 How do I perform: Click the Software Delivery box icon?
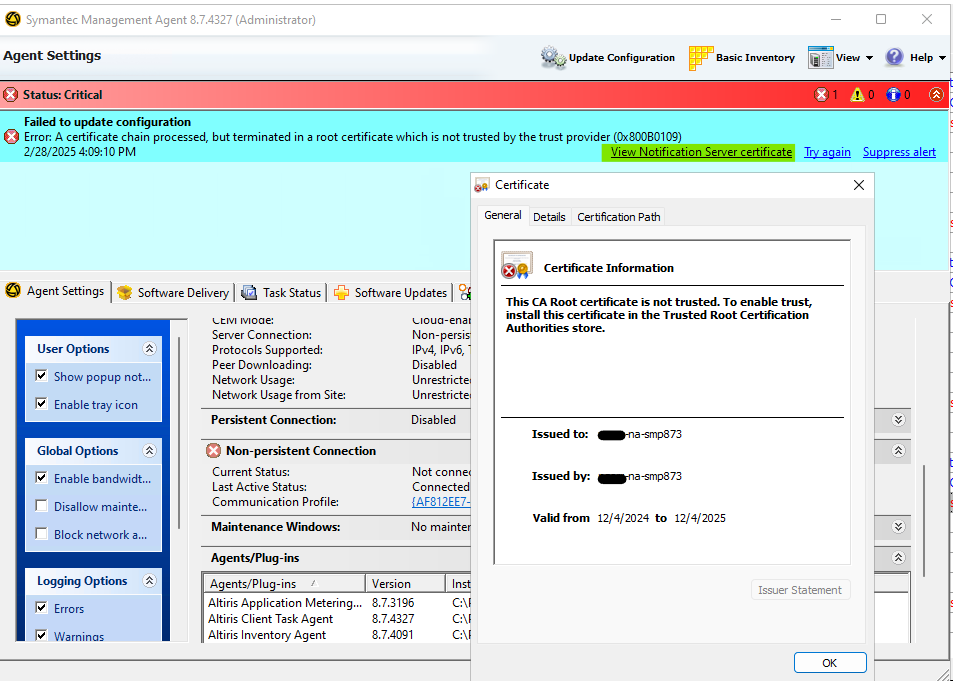coord(125,292)
